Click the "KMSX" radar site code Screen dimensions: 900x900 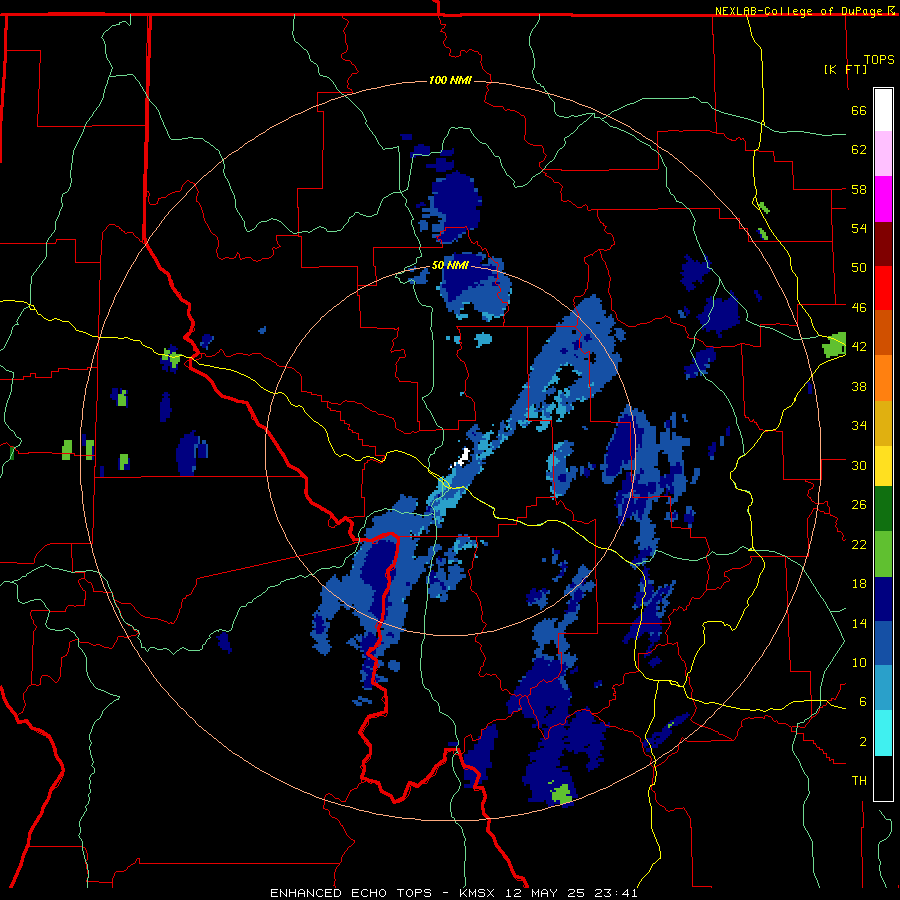click(x=479, y=893)
